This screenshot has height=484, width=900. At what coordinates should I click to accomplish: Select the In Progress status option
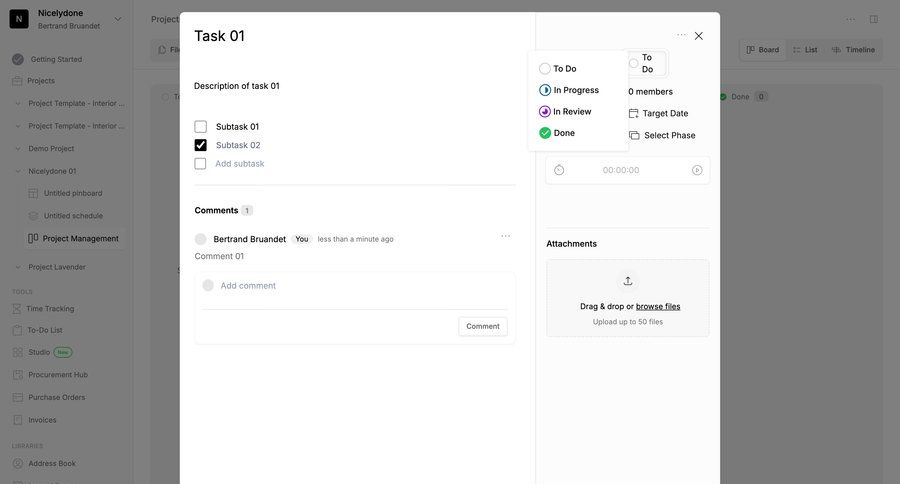click(x=569, y=90)
